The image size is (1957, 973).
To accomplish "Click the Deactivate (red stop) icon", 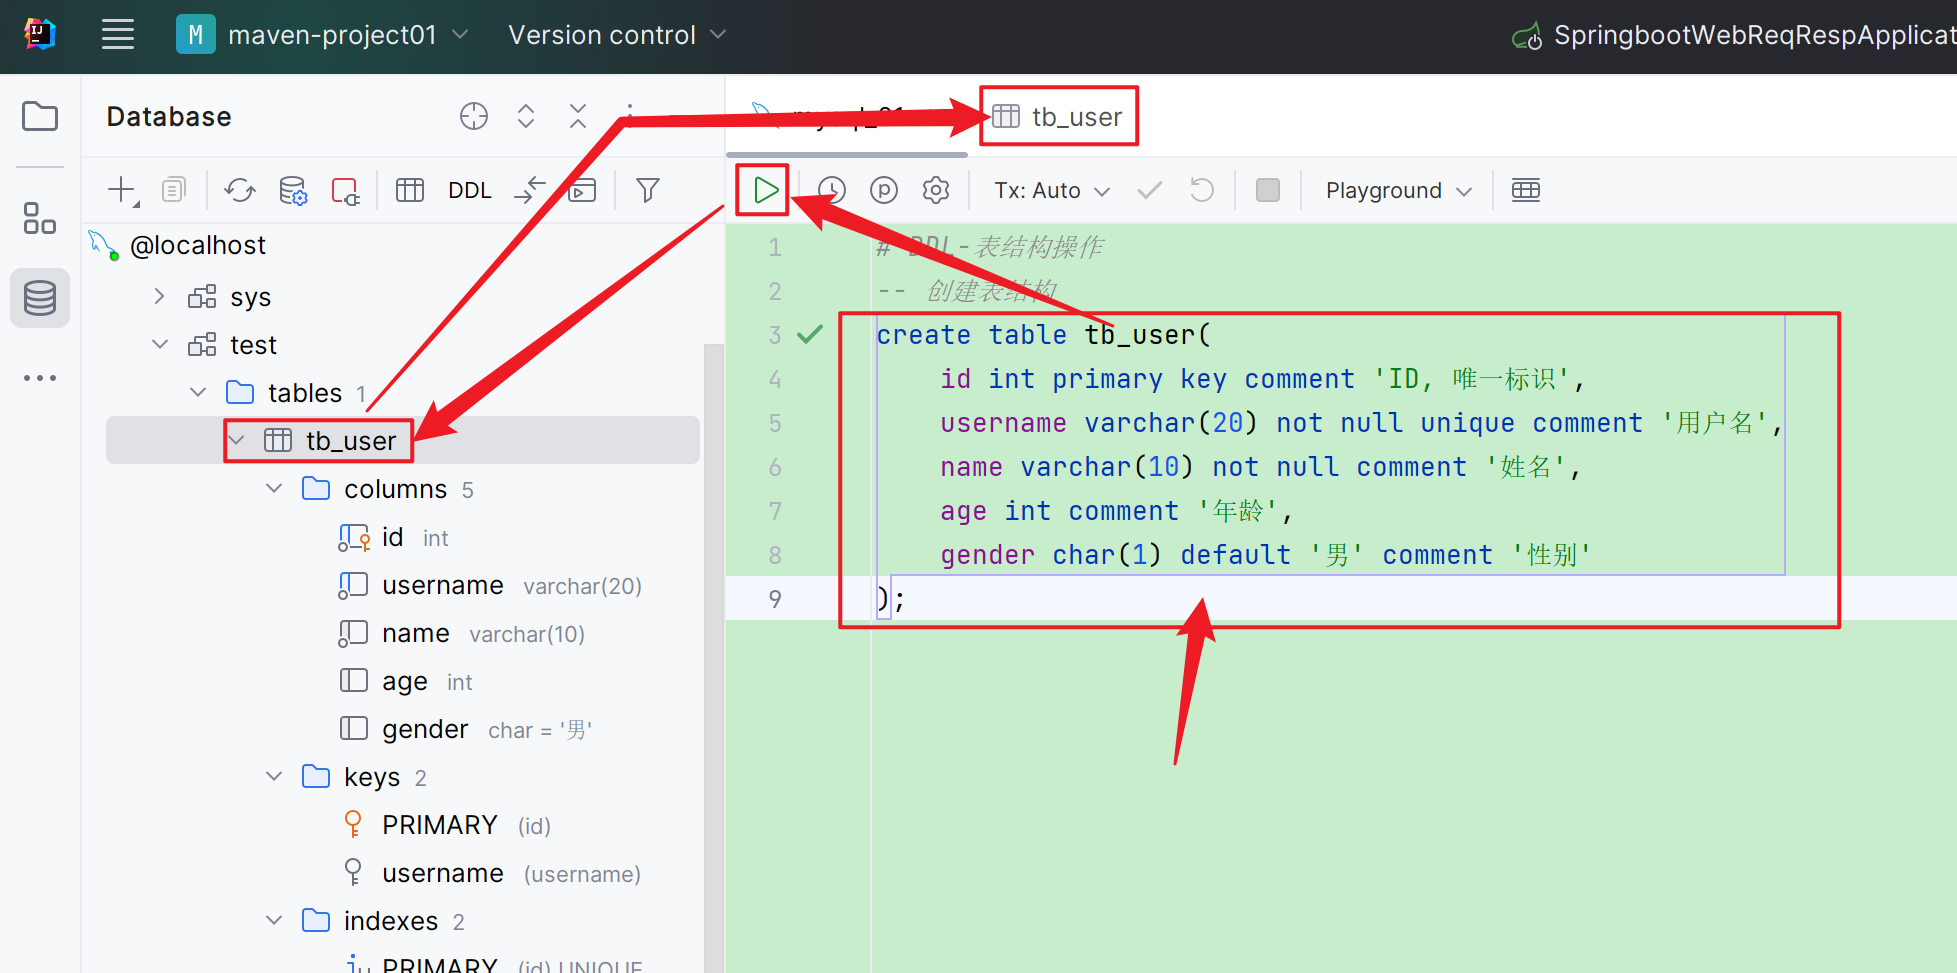I will click(x=346, y=190).
